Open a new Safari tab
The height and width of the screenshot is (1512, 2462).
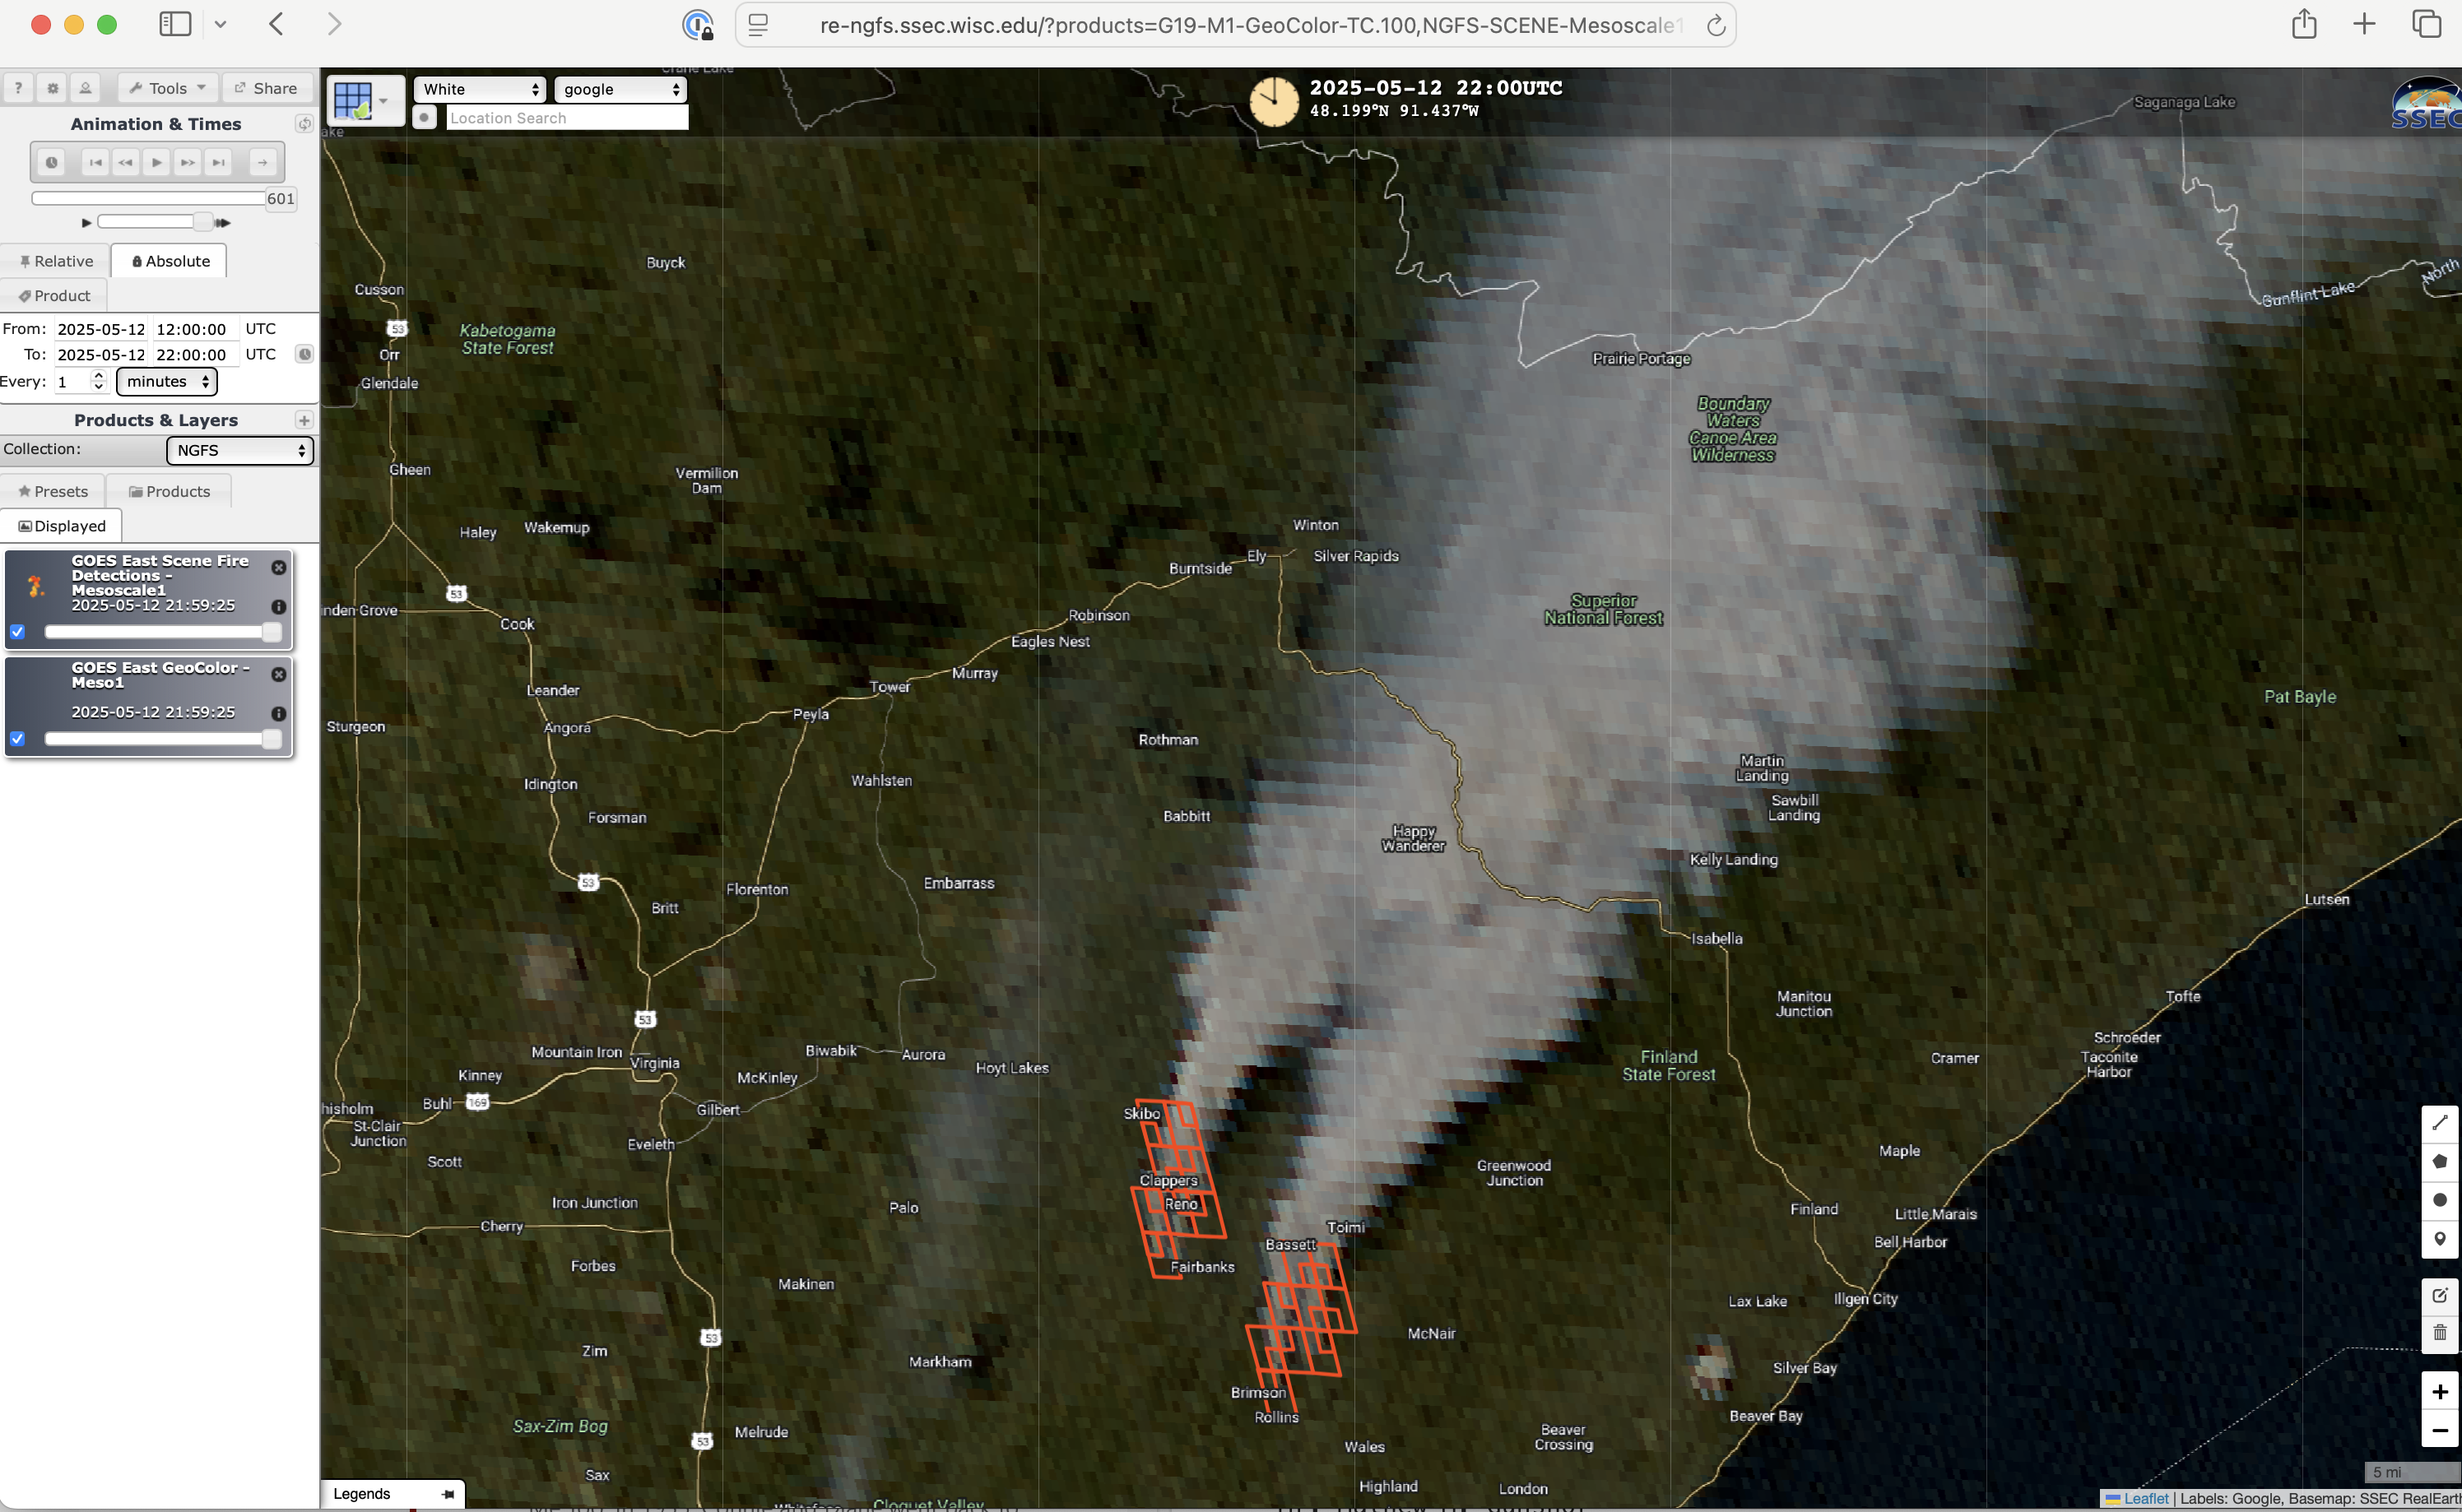coord(2364,24)
